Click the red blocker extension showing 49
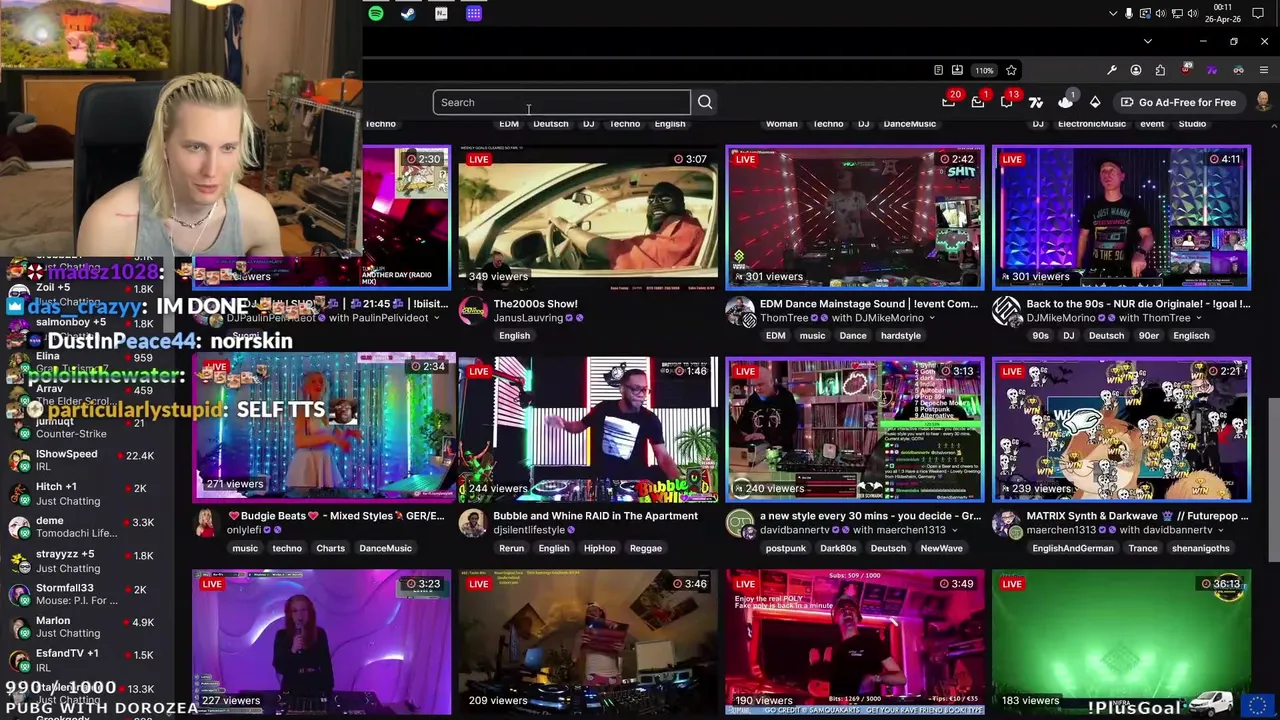This screenshot has height=720, width=1280. point(1186,70)
